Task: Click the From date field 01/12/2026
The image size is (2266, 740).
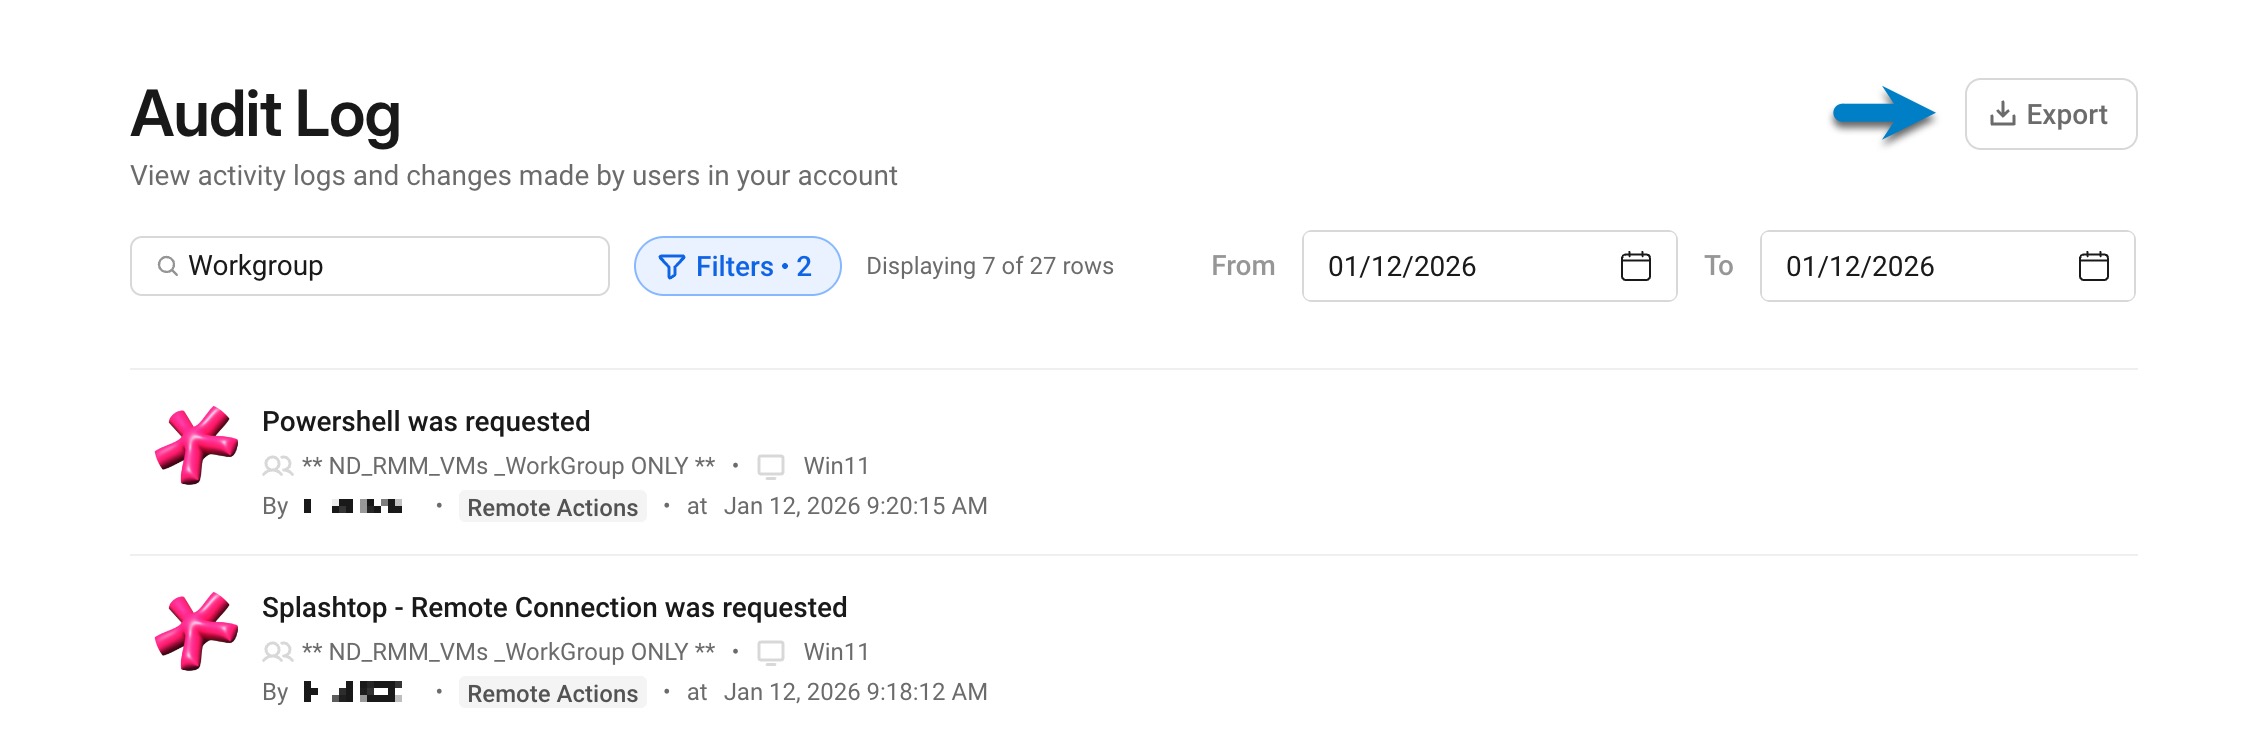Action: (x=1489, y=266)
